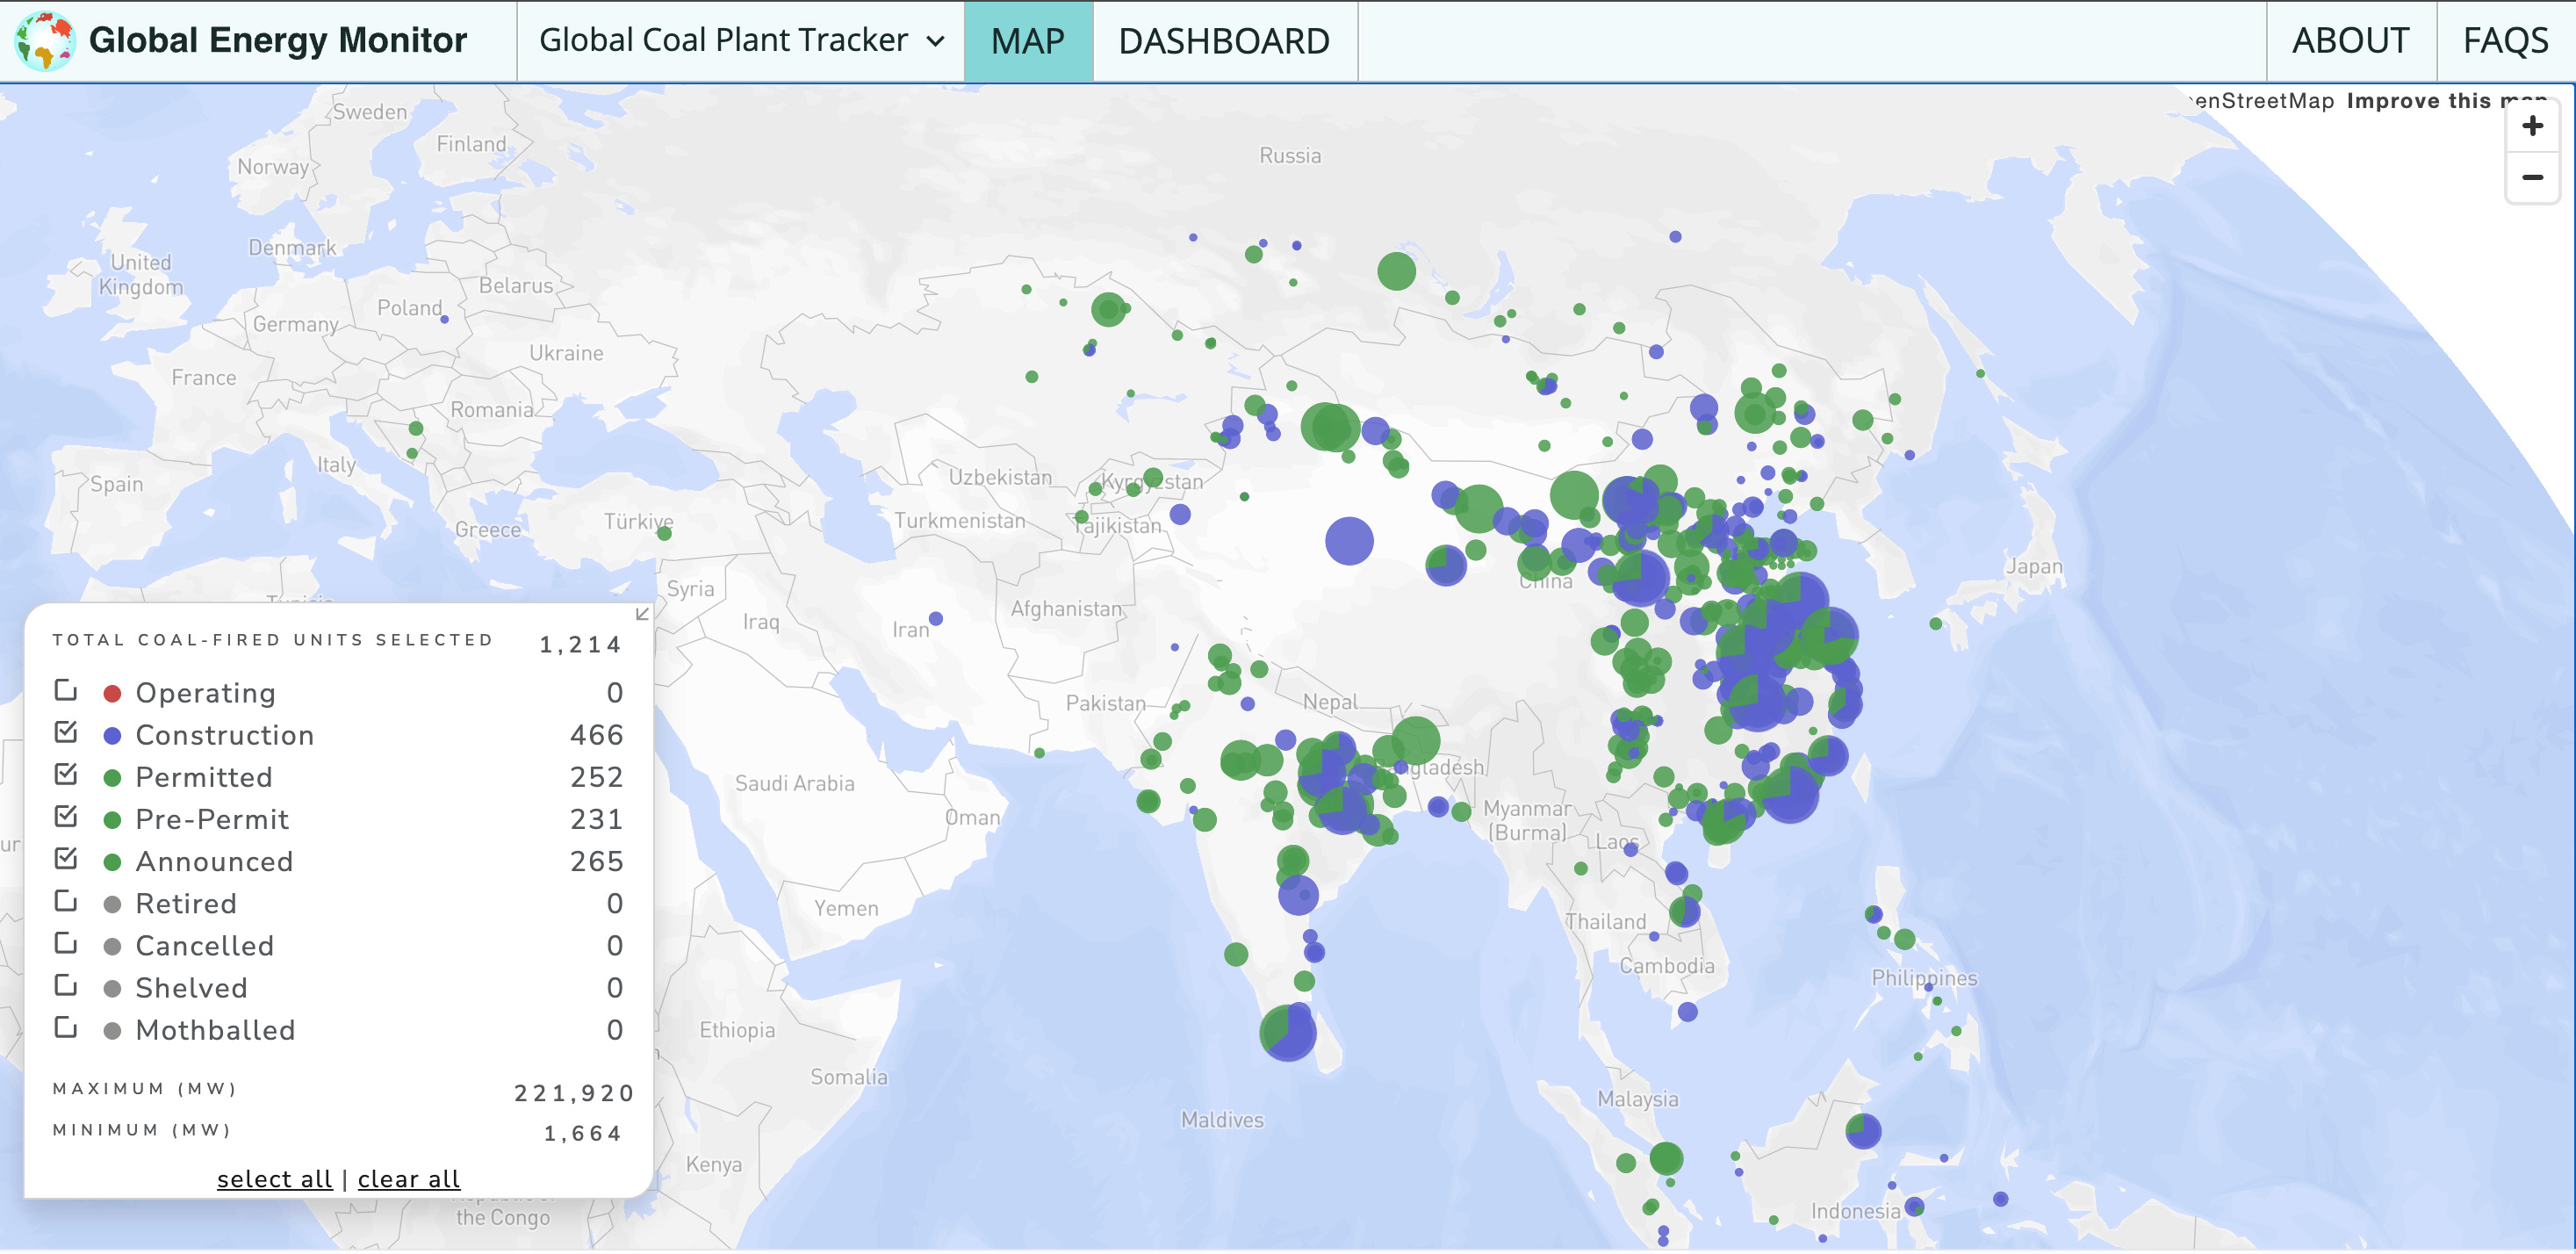This screenshot has height=1254, width=2576.
Task: Click the plant marker on Sri Lanka
Action: click(x=1287, y=1032)
